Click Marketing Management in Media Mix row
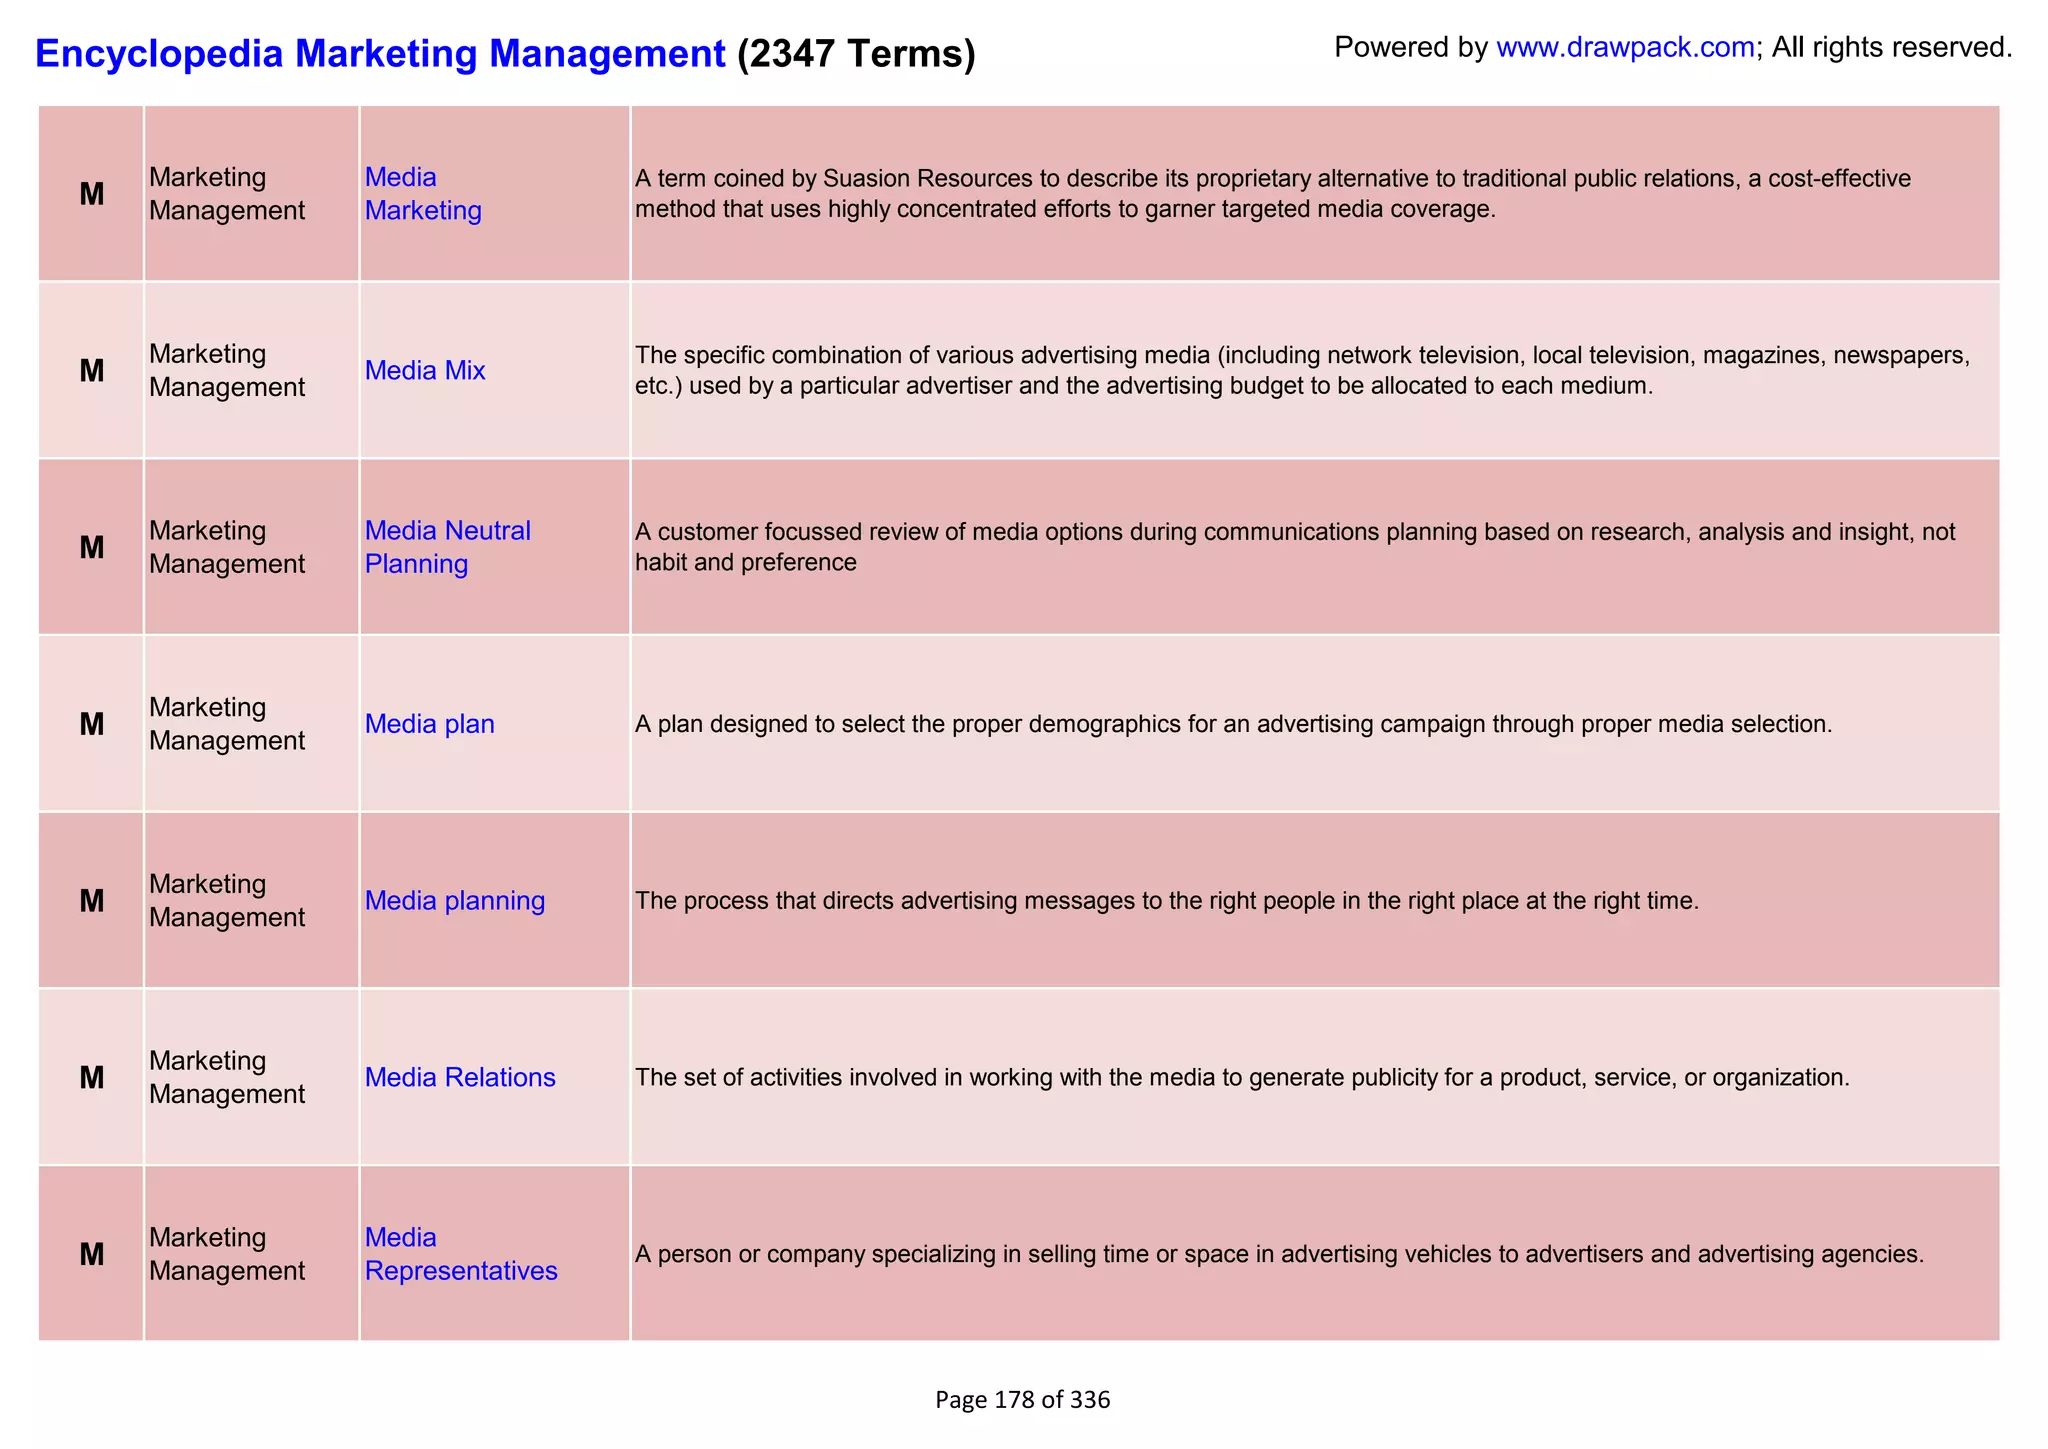The image size is (2048, 1449). coord(227,371)
